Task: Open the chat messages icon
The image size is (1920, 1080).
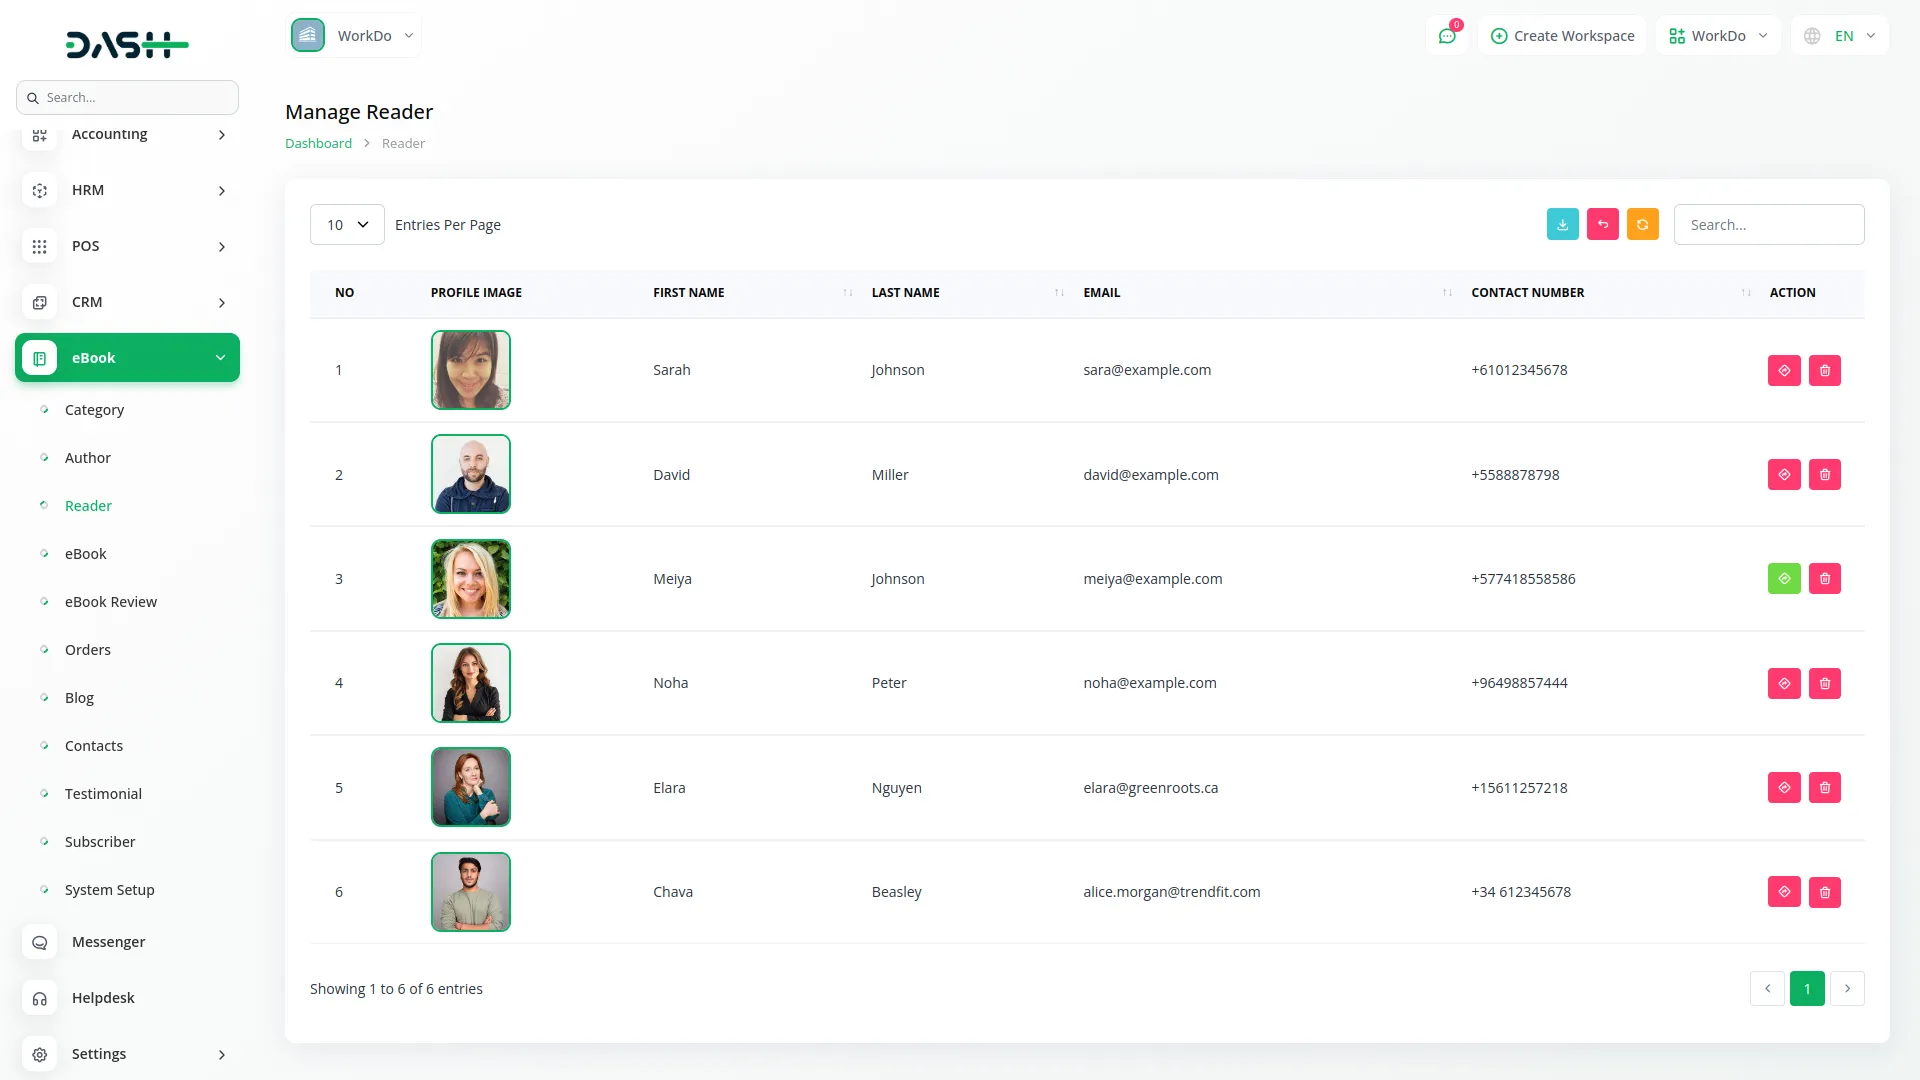Action: (1446, 36)
